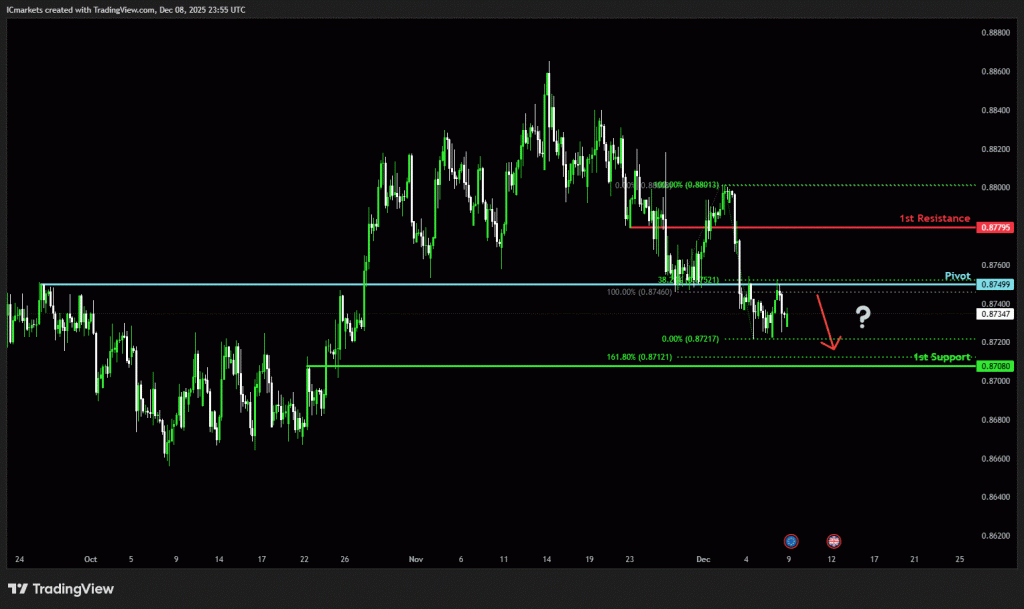The width and height of the screenshot is (1024, 609).
Task: Click the 0.88000 price axis label
Action: [x=994, y=187]
